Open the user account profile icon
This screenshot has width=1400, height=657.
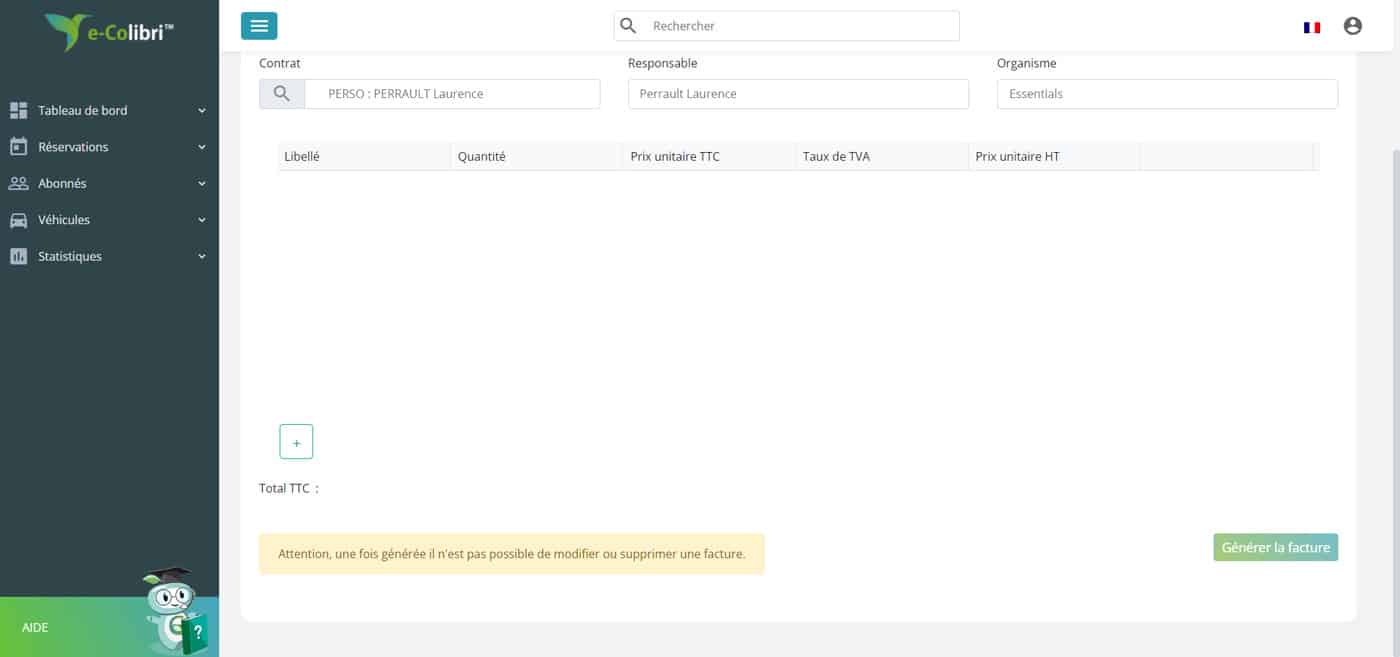1353,26
